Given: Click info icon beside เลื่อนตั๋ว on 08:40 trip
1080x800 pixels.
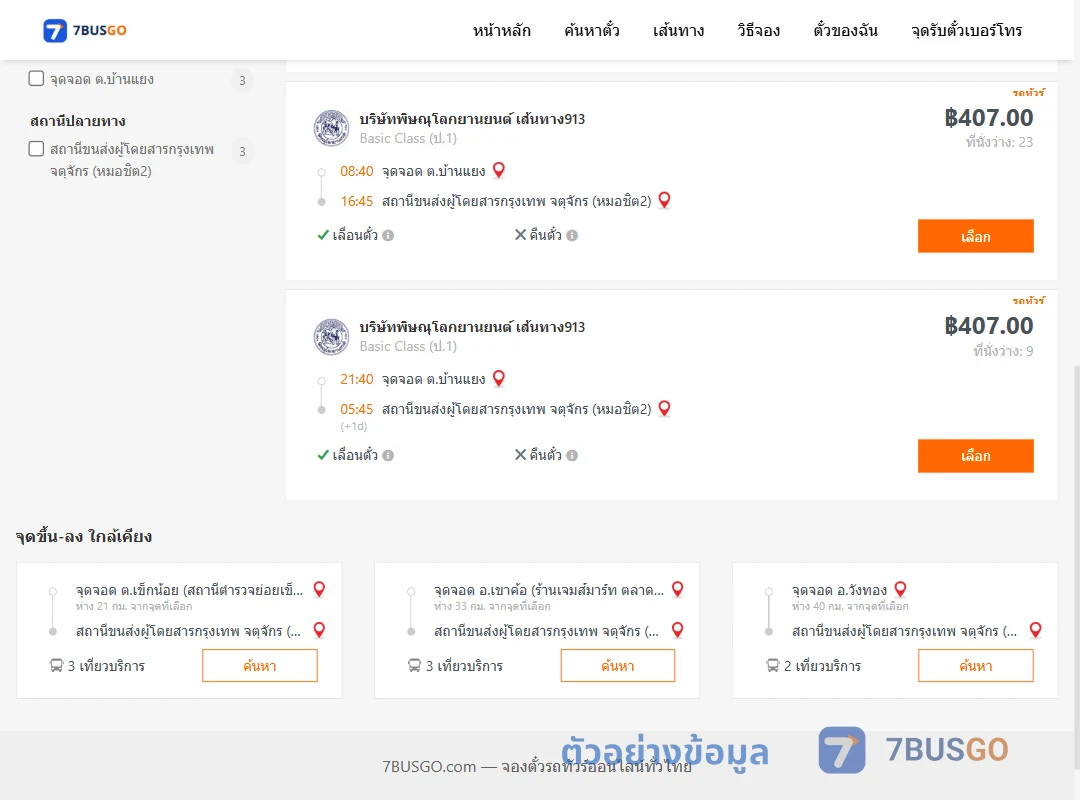Looking at the screenshot, I should (x=388, y=236).
